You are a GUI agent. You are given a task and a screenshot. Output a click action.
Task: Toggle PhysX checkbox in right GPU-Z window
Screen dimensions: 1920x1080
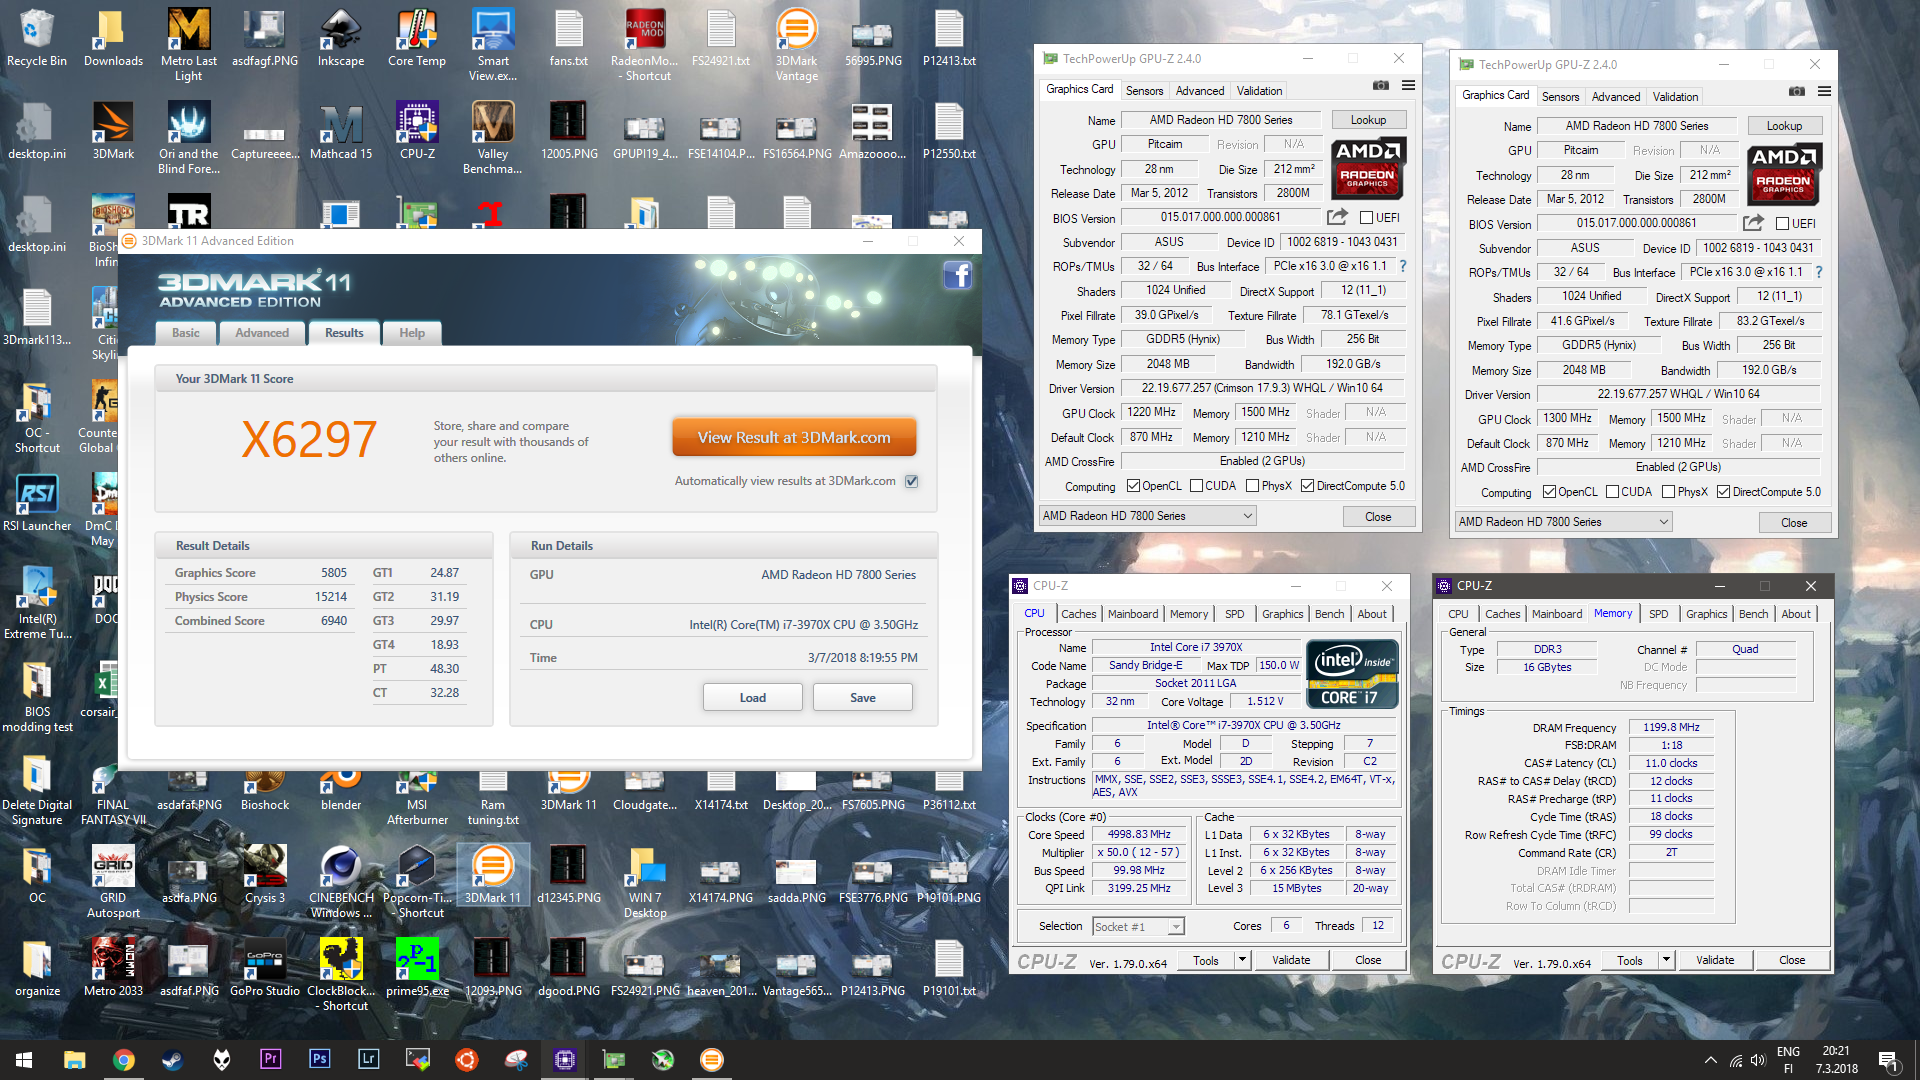pyautogui.click(x=1668, y=492)
